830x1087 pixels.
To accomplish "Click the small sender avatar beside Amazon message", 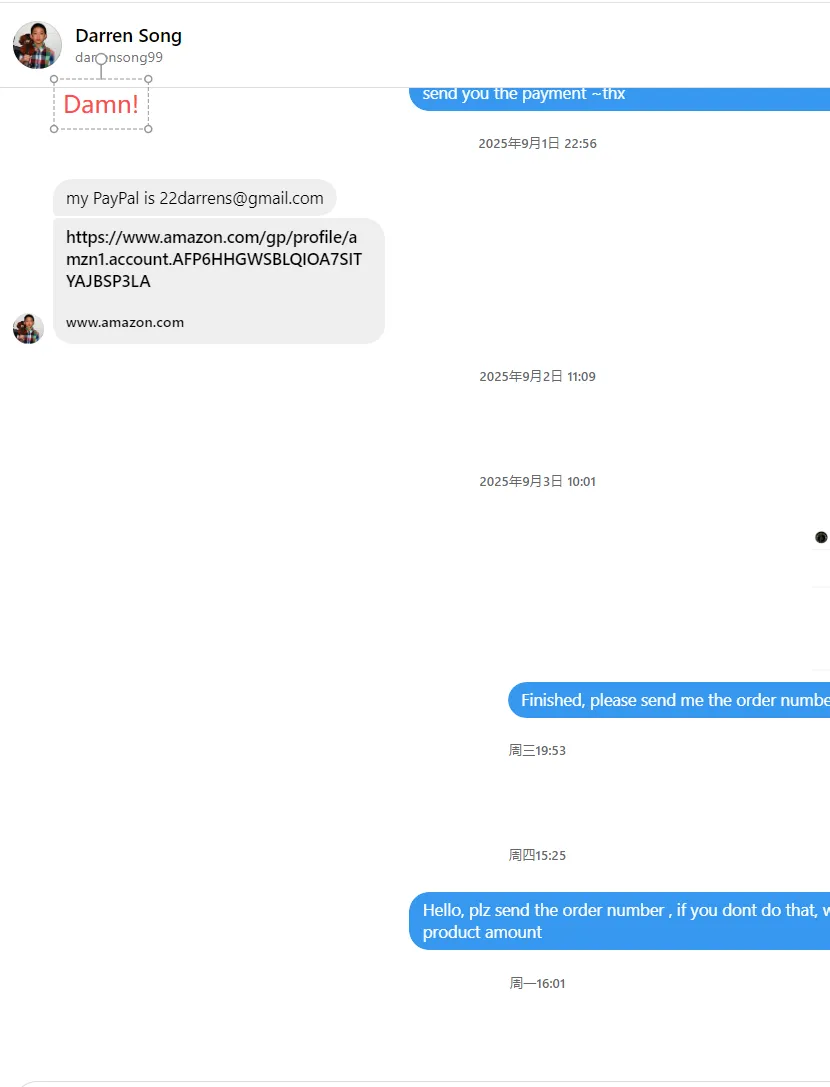I will pyautogui.click(x=28, y=329).
